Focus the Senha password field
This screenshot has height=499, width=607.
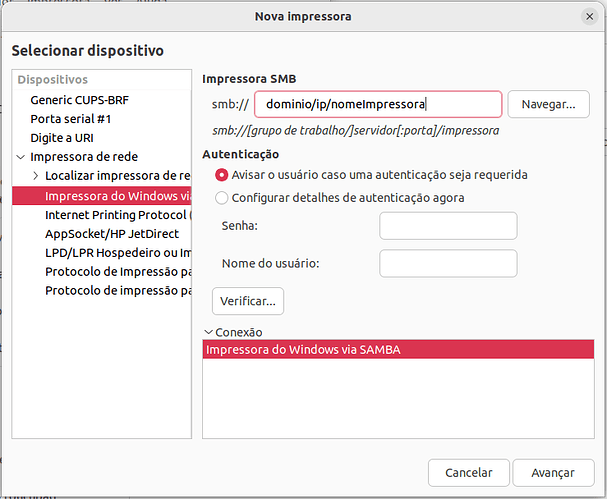pyautogui.click(x=448, y=226)
